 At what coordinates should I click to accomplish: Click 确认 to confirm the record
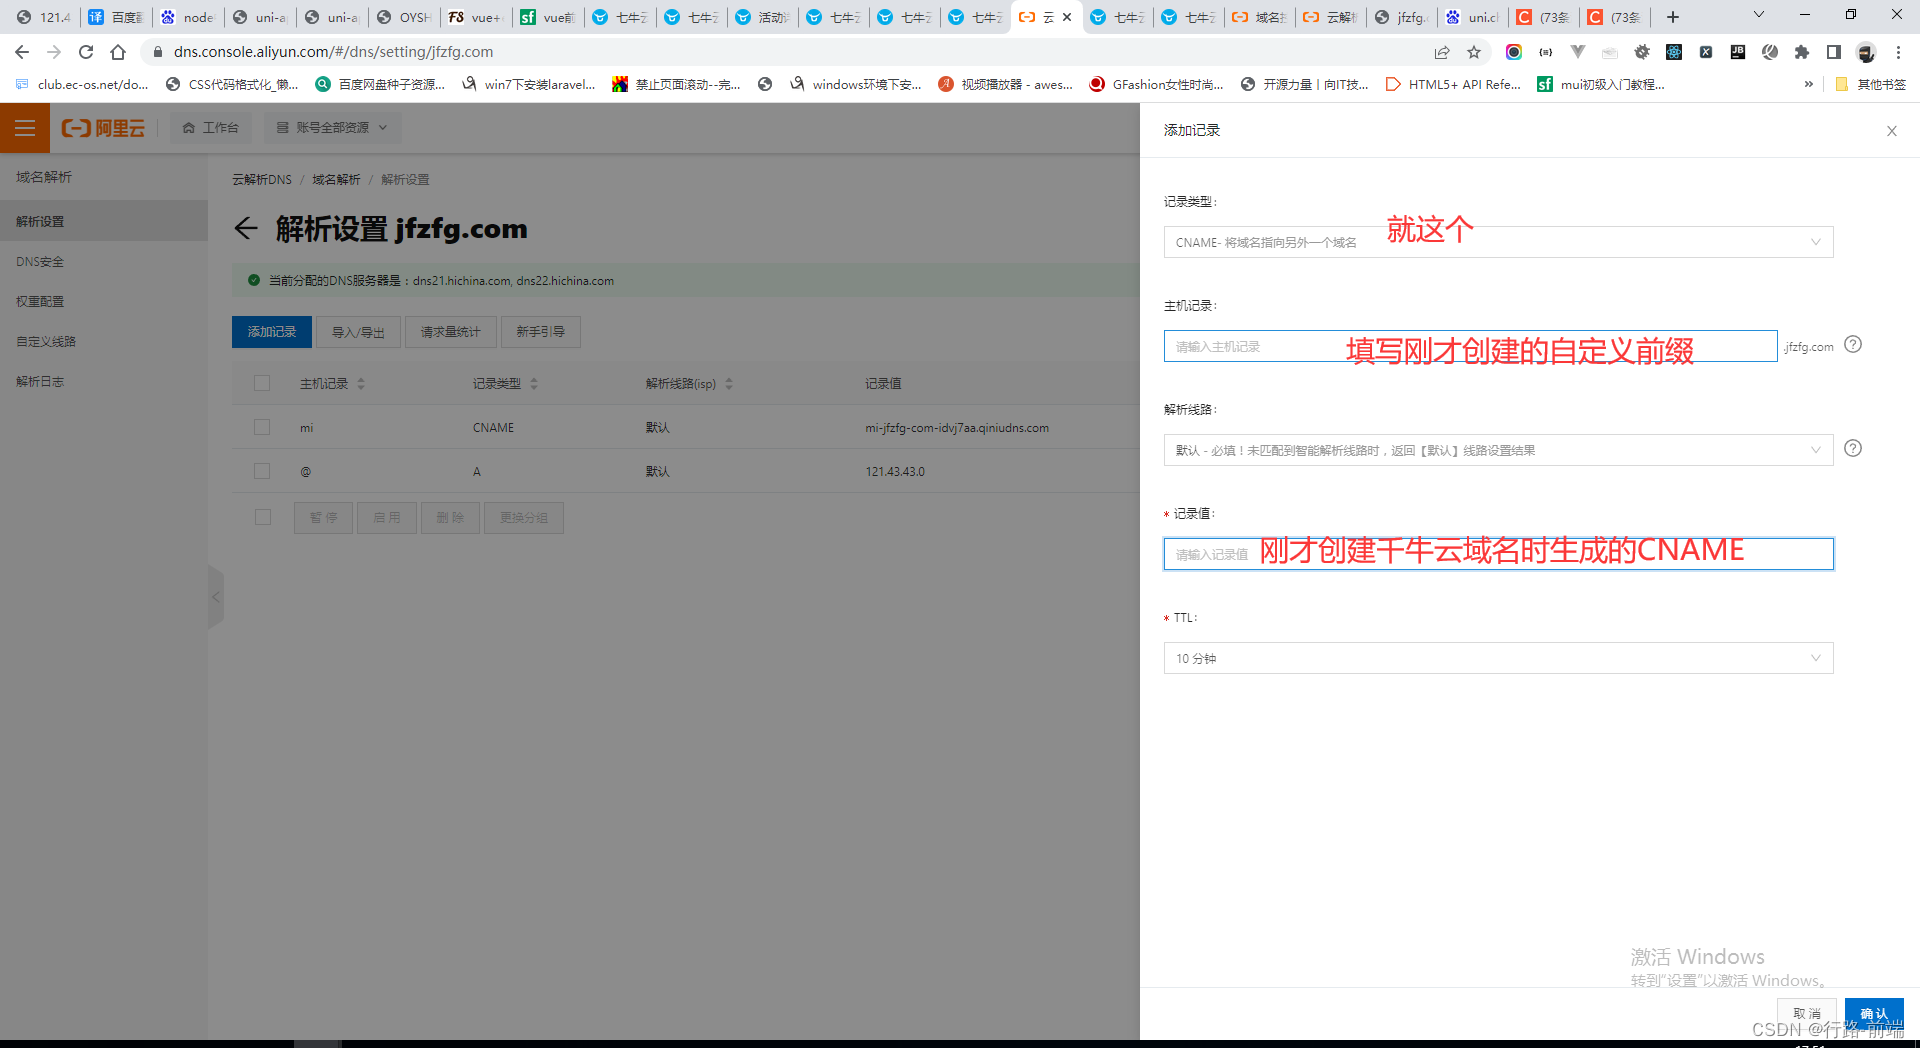tap(1874, 1014)
